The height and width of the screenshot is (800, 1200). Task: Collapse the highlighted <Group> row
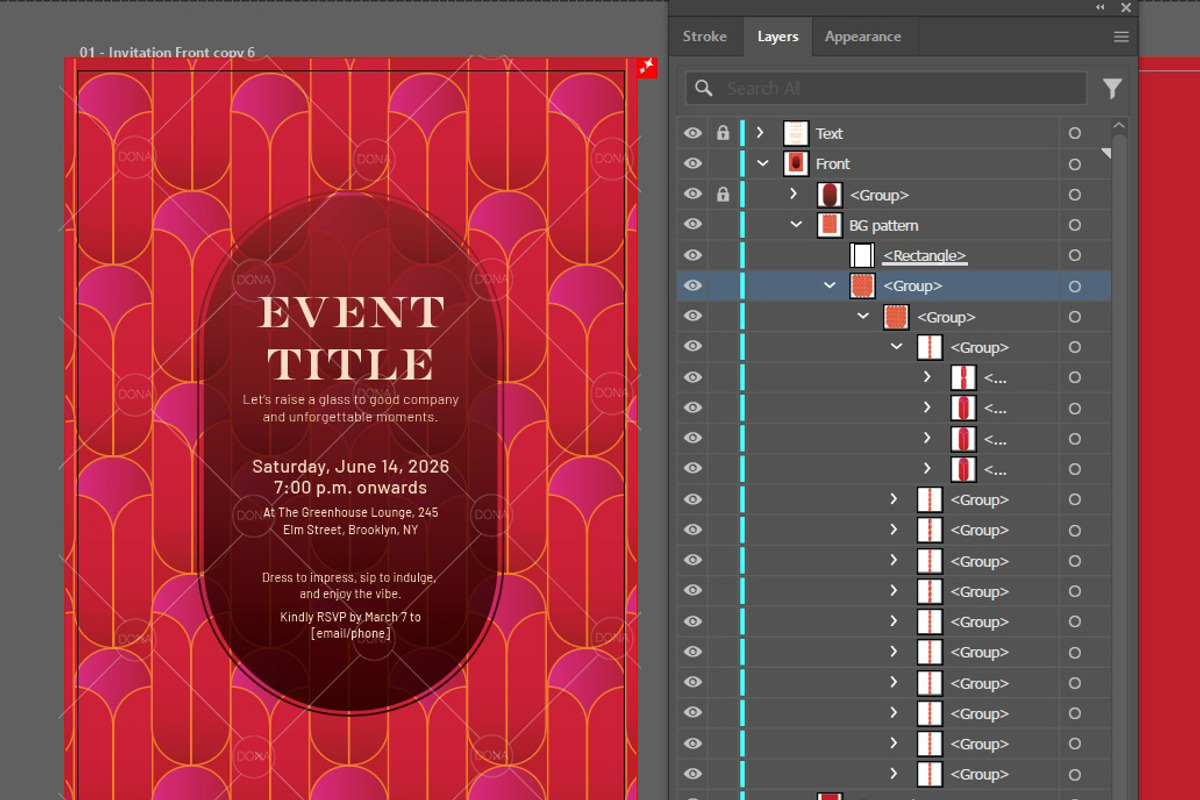click(829, 286)
